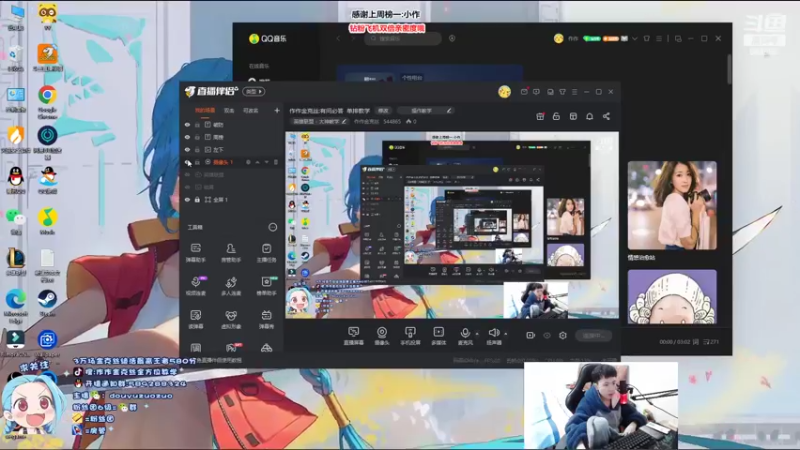This screenshot has height=450, width=800.
Task: Show the hidden 英雄联盟 source
Action: click(187, 174)
